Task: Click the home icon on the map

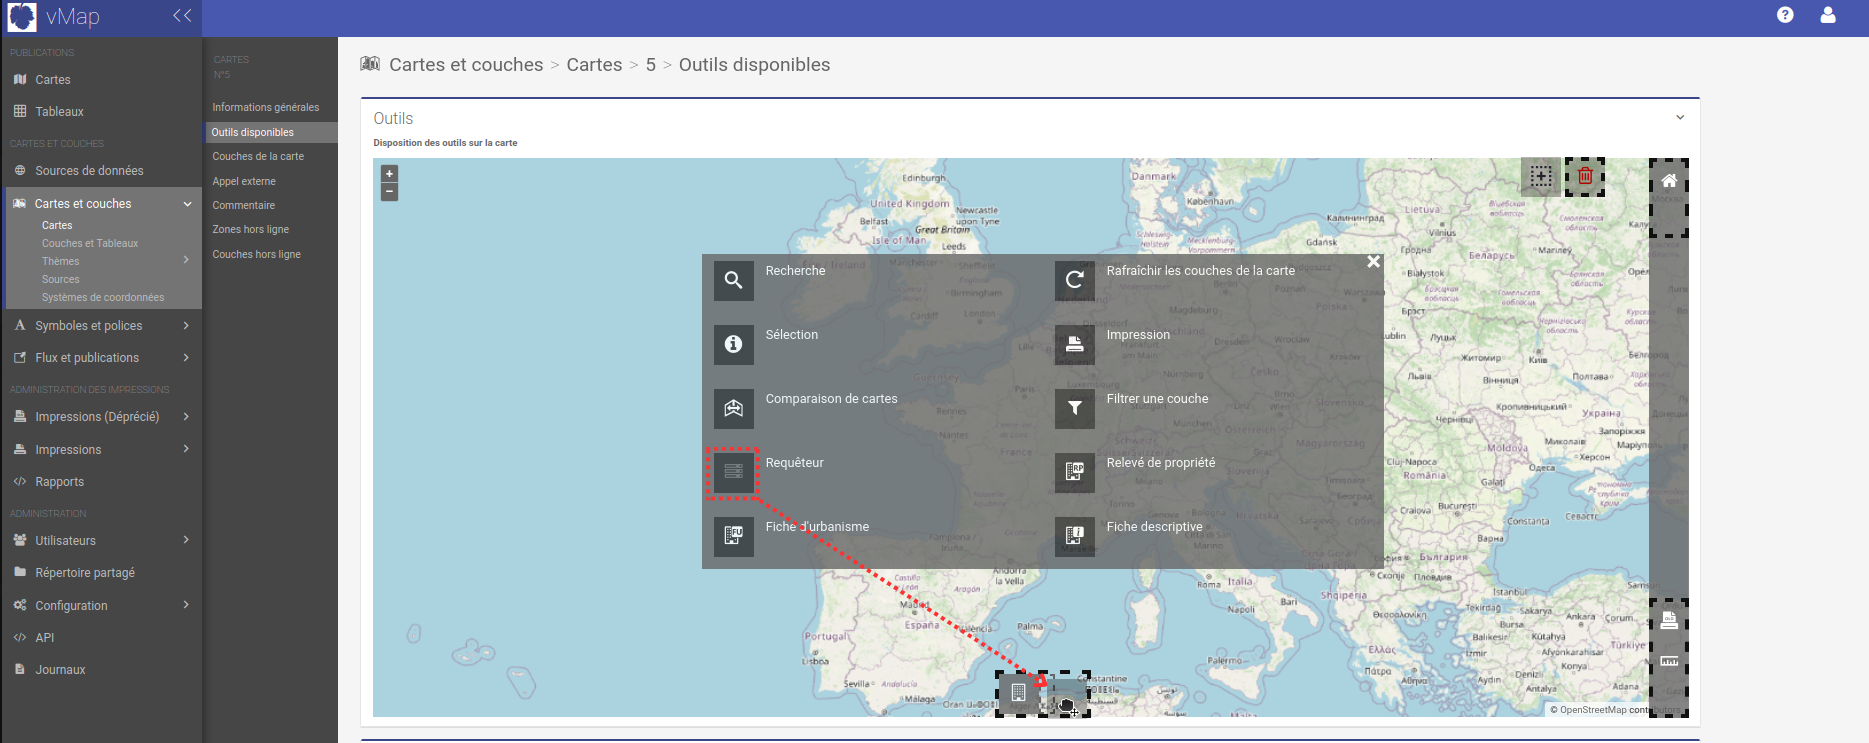Action: pyautogui.click(x=1668, y=181)
